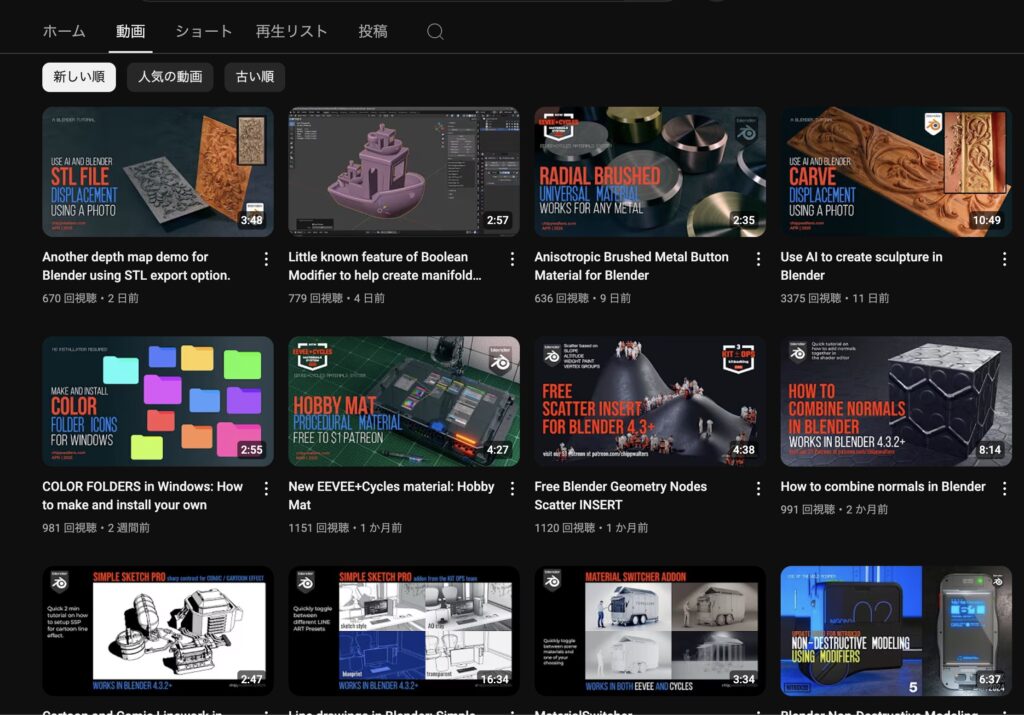
Task: Go to the ホーム tab
Action: (x=64, y=31)
